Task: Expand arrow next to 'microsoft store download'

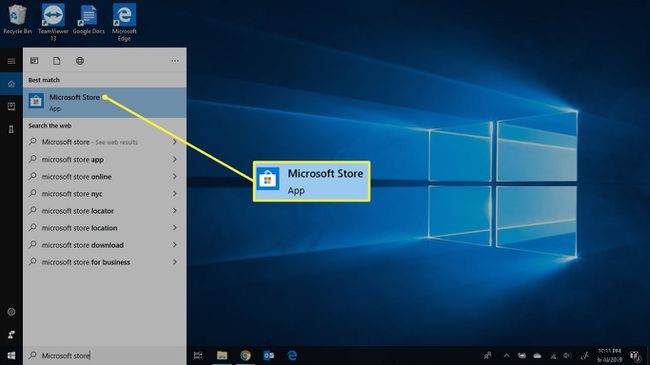Action: click(x=175, y=245)
